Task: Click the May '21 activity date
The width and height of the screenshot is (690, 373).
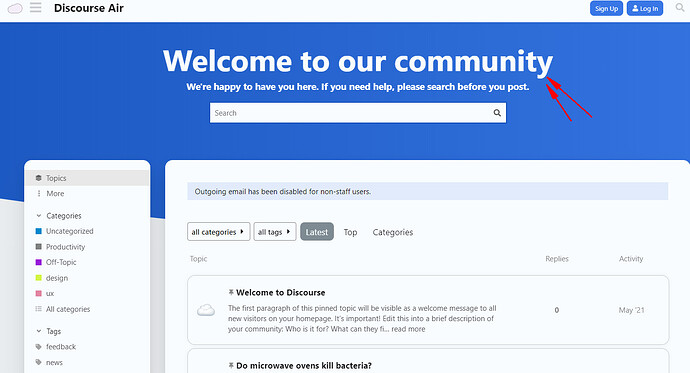Action: [631, 310]
